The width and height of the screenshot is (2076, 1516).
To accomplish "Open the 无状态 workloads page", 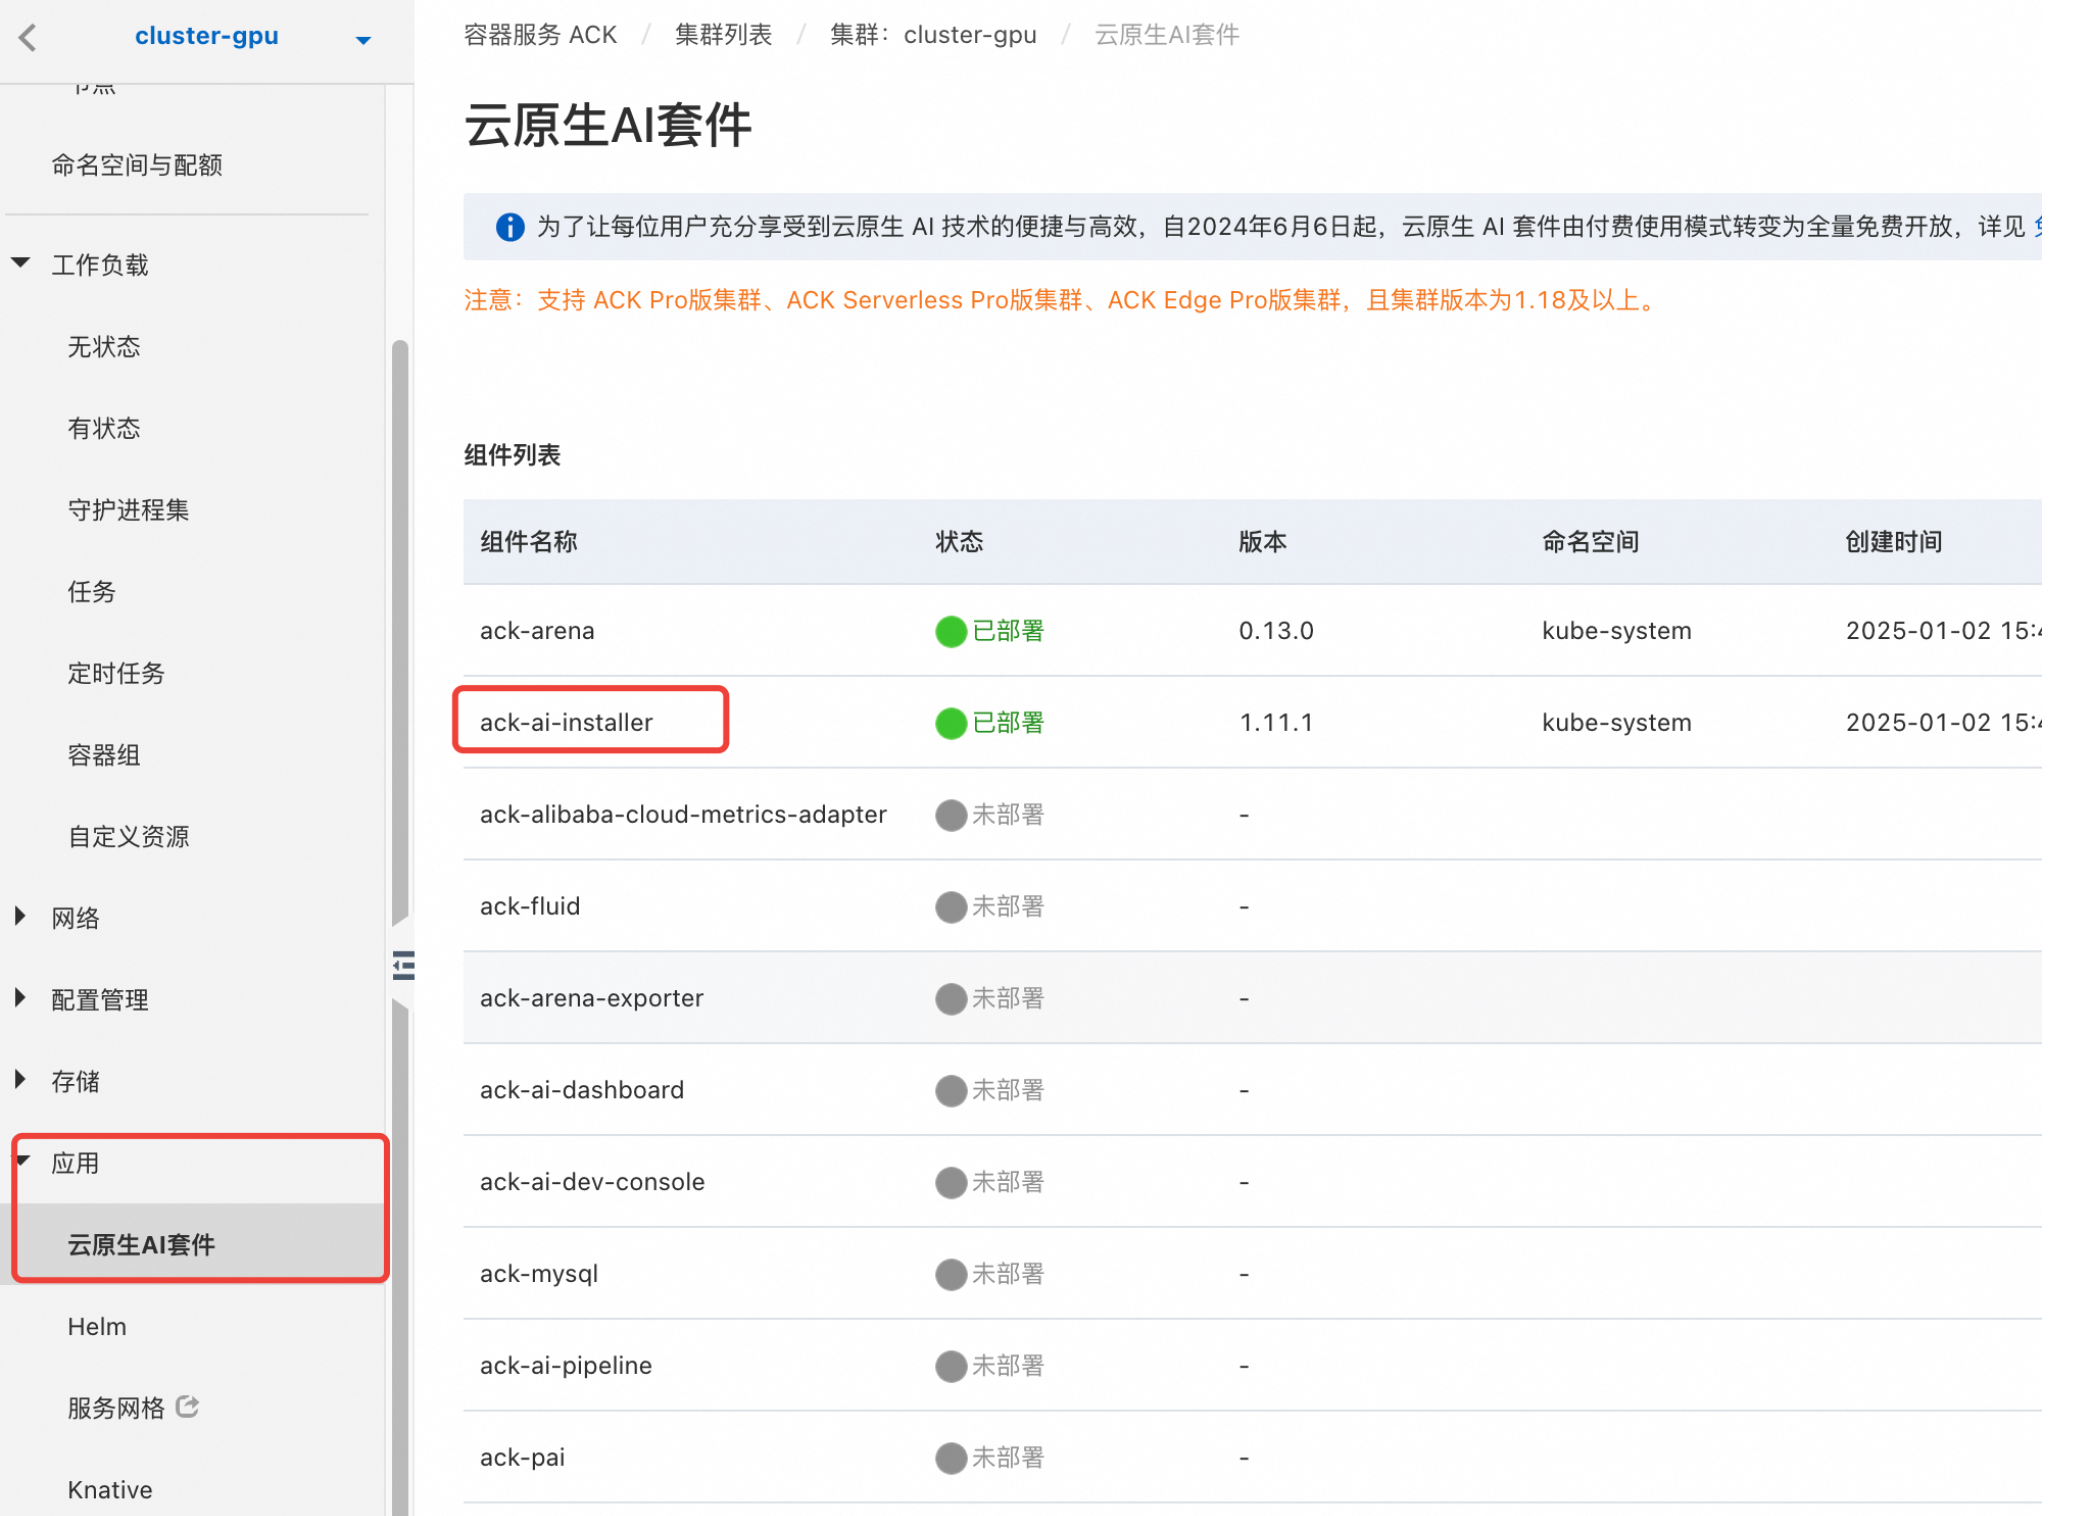I will click(x=104, y=347).
